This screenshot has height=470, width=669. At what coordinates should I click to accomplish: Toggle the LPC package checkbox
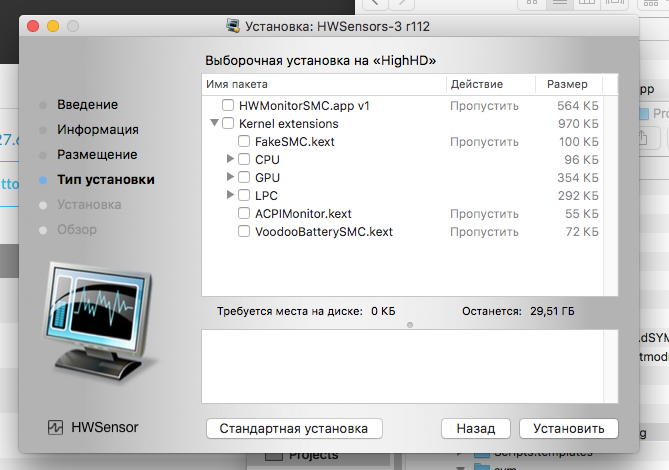pos(244,195)
